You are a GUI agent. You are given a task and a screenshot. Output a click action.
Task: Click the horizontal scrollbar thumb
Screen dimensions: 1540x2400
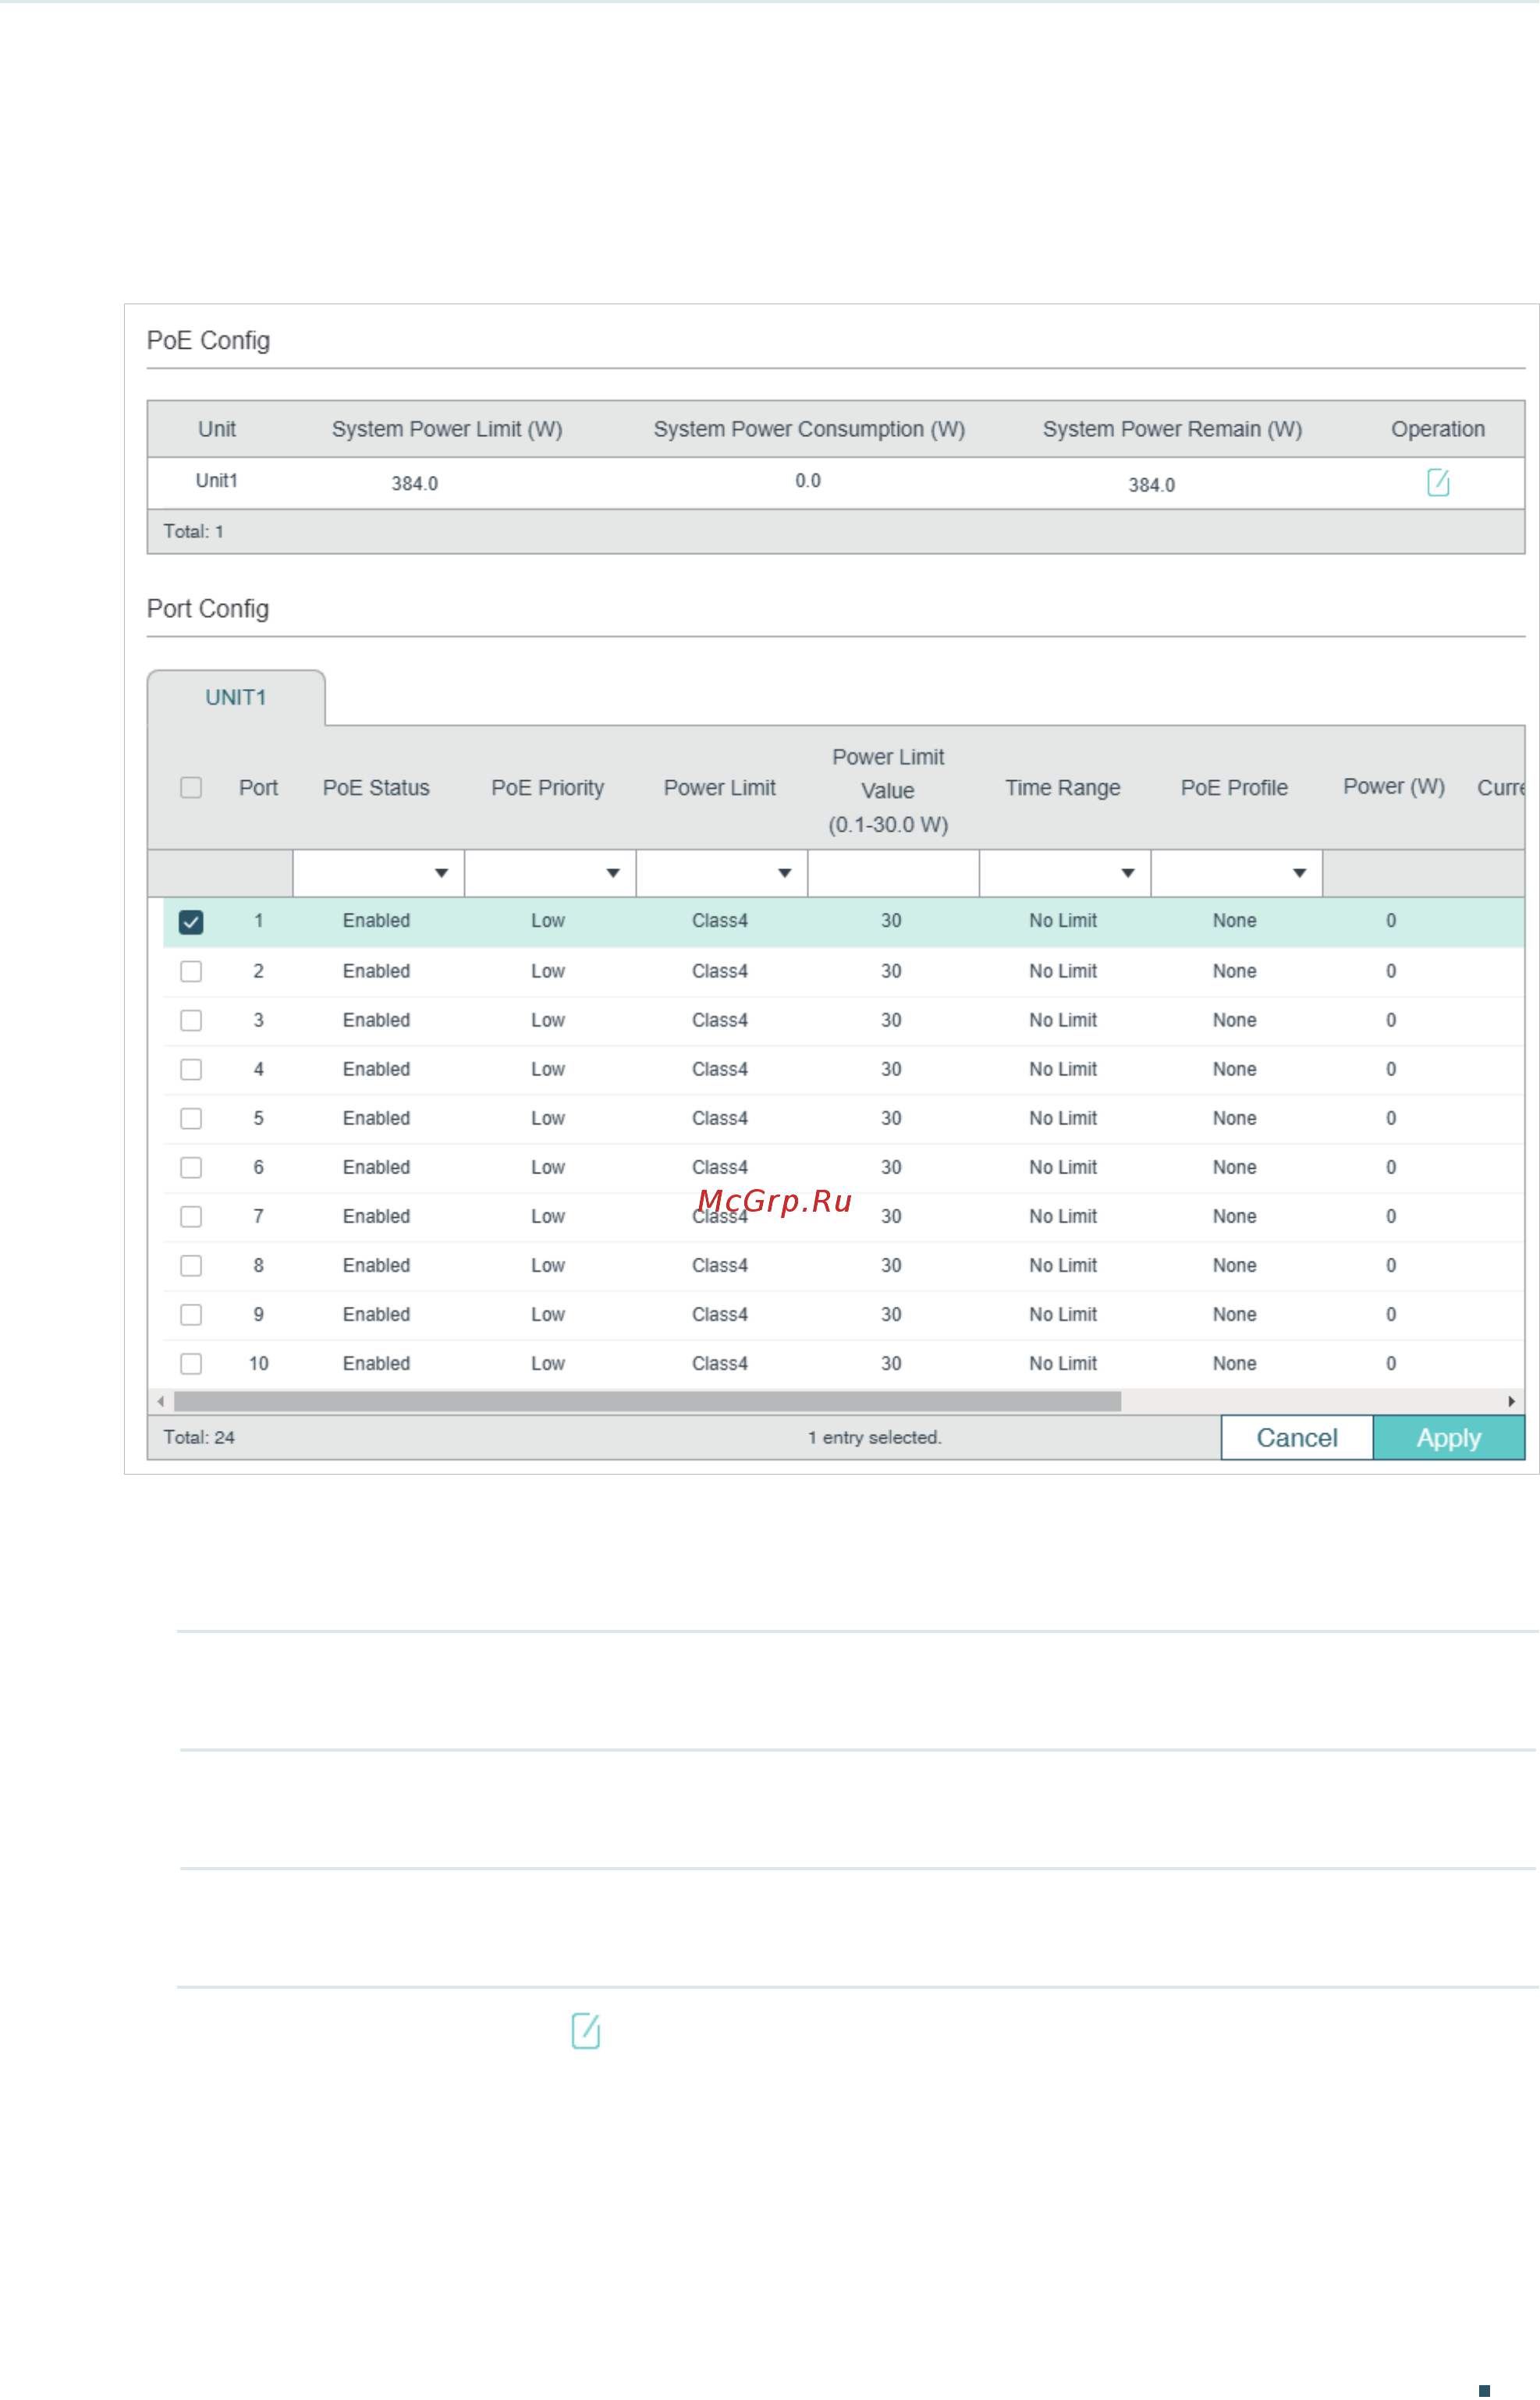647,1402
